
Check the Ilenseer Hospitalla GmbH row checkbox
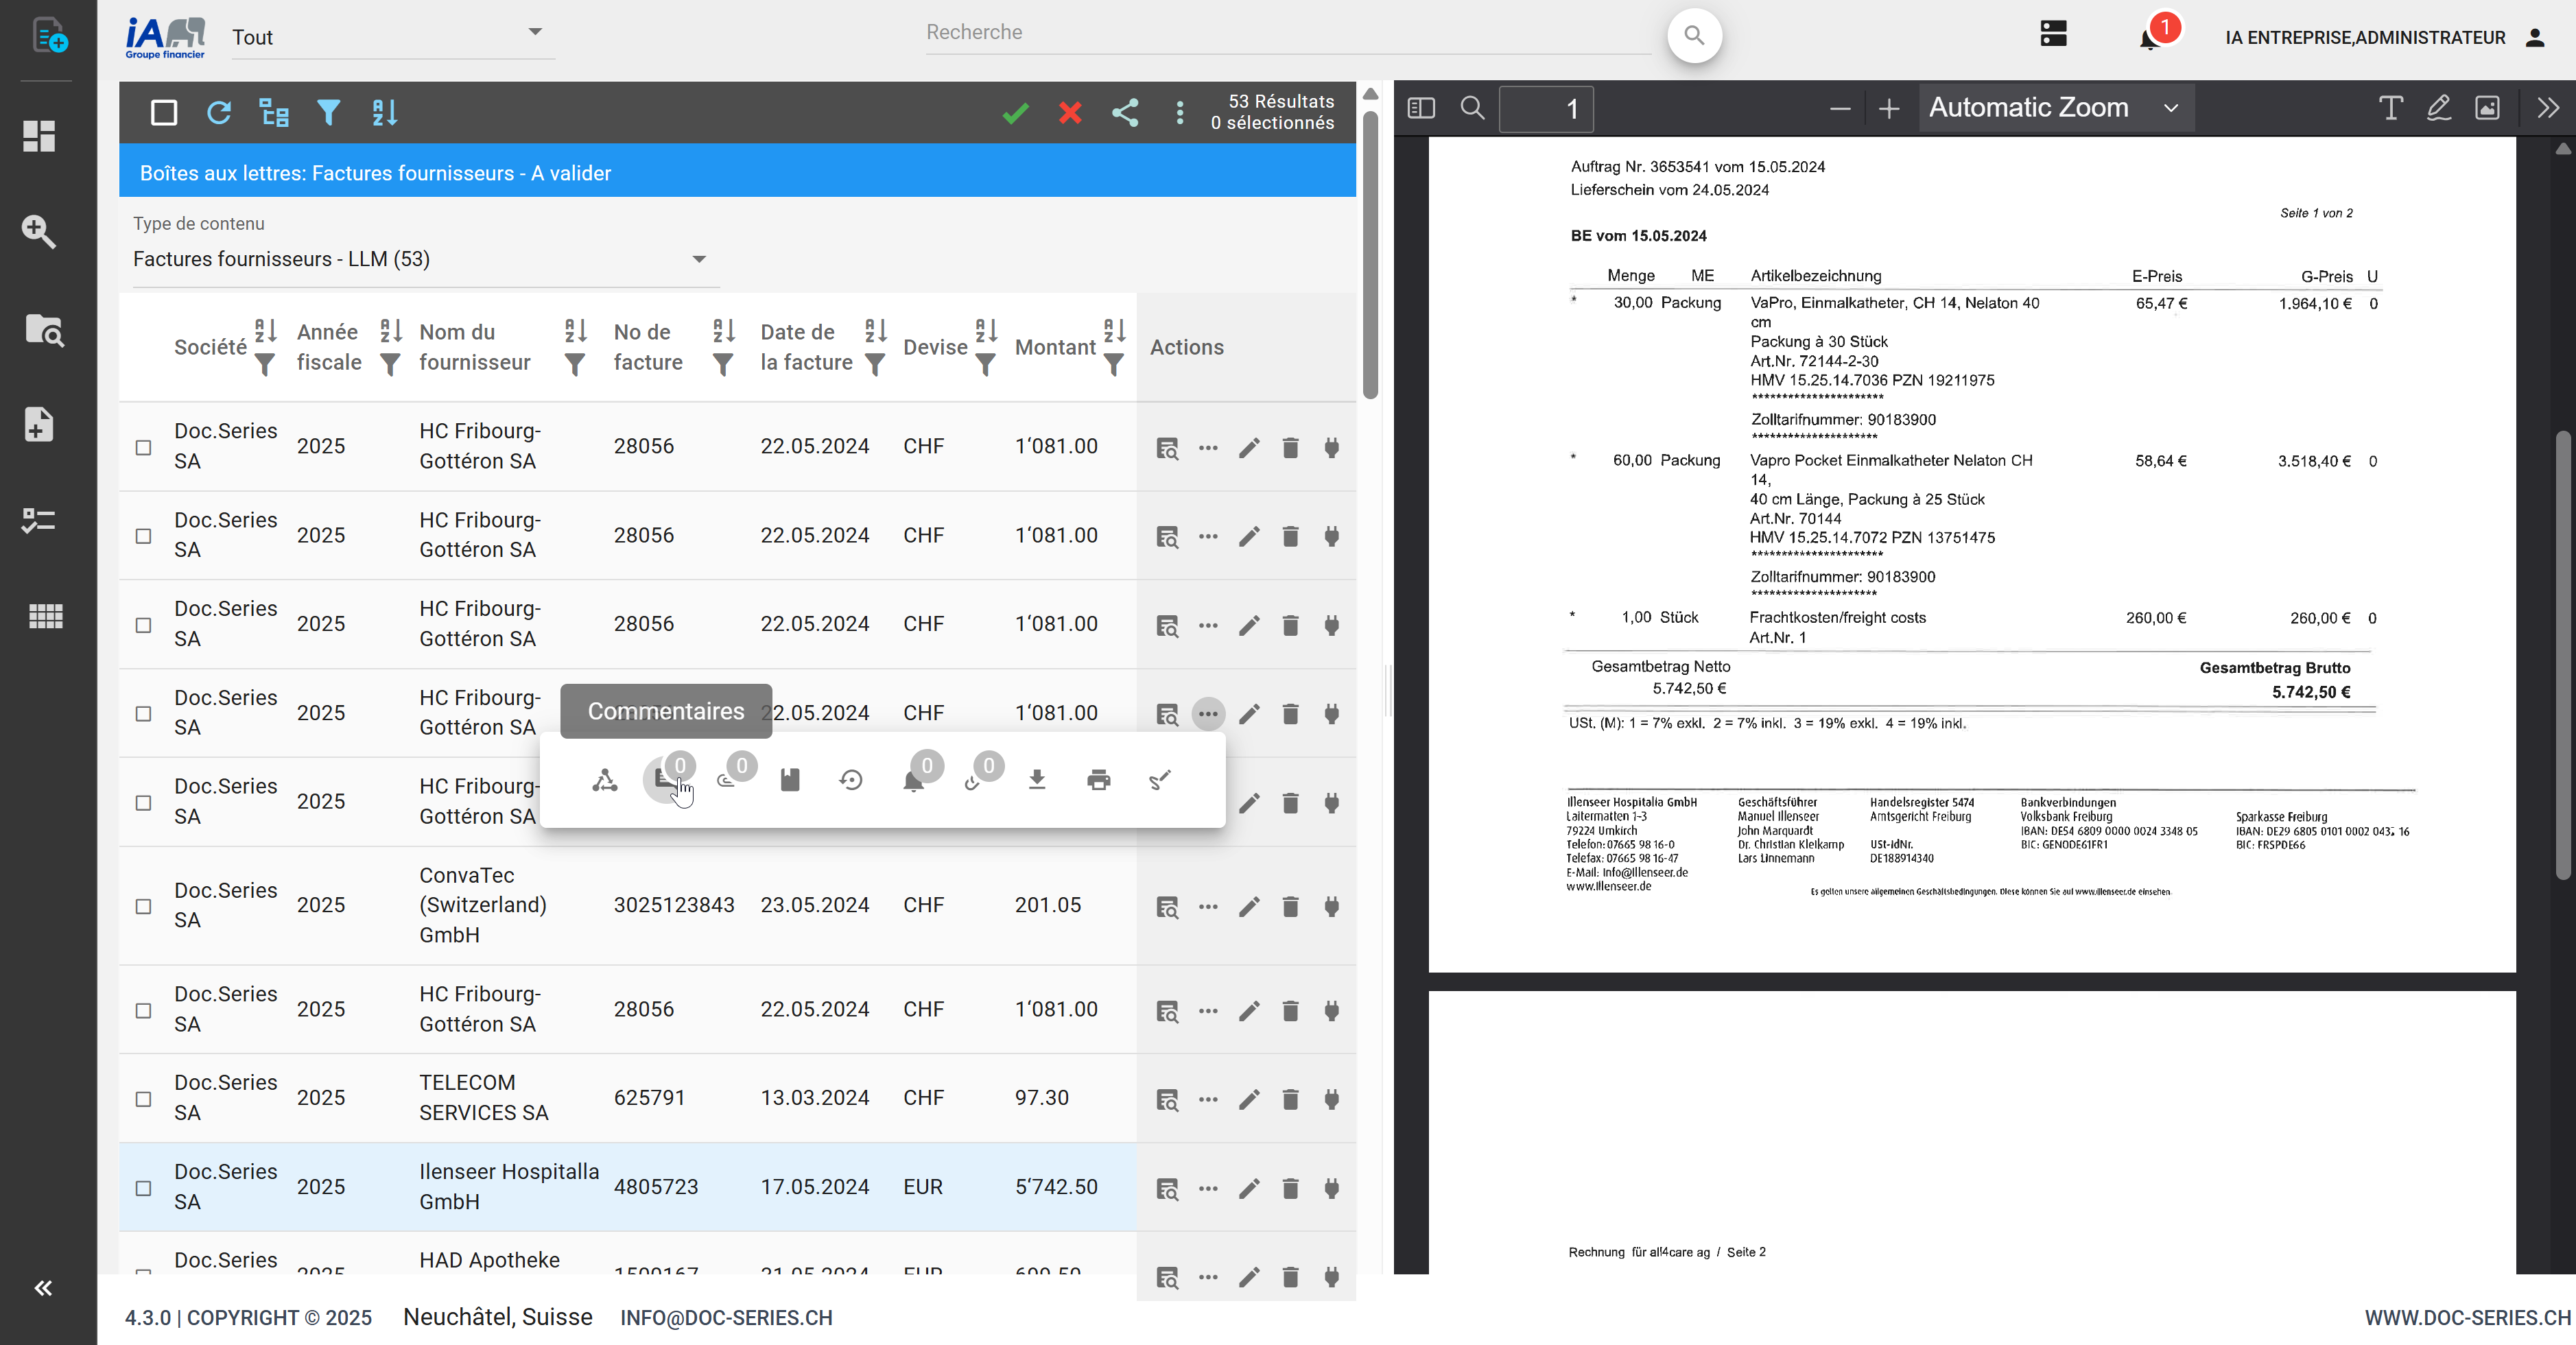click(144, 1188)
